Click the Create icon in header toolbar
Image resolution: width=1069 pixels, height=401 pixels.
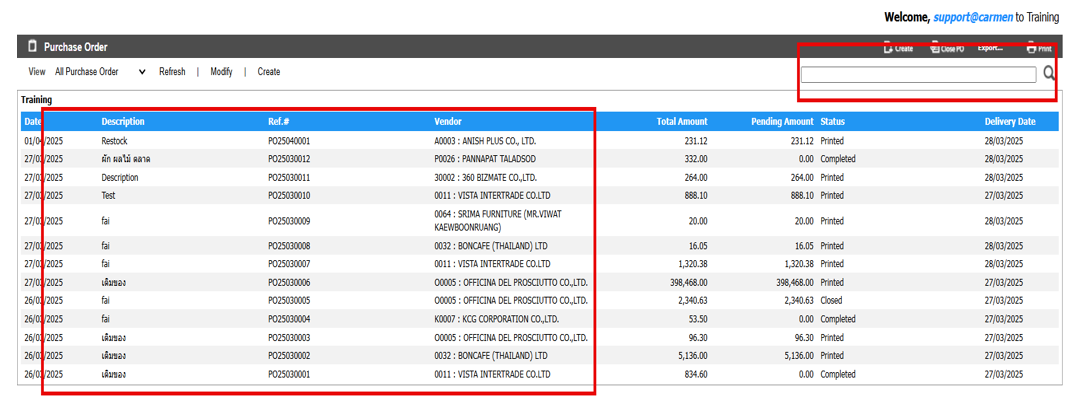pos(898,48)
